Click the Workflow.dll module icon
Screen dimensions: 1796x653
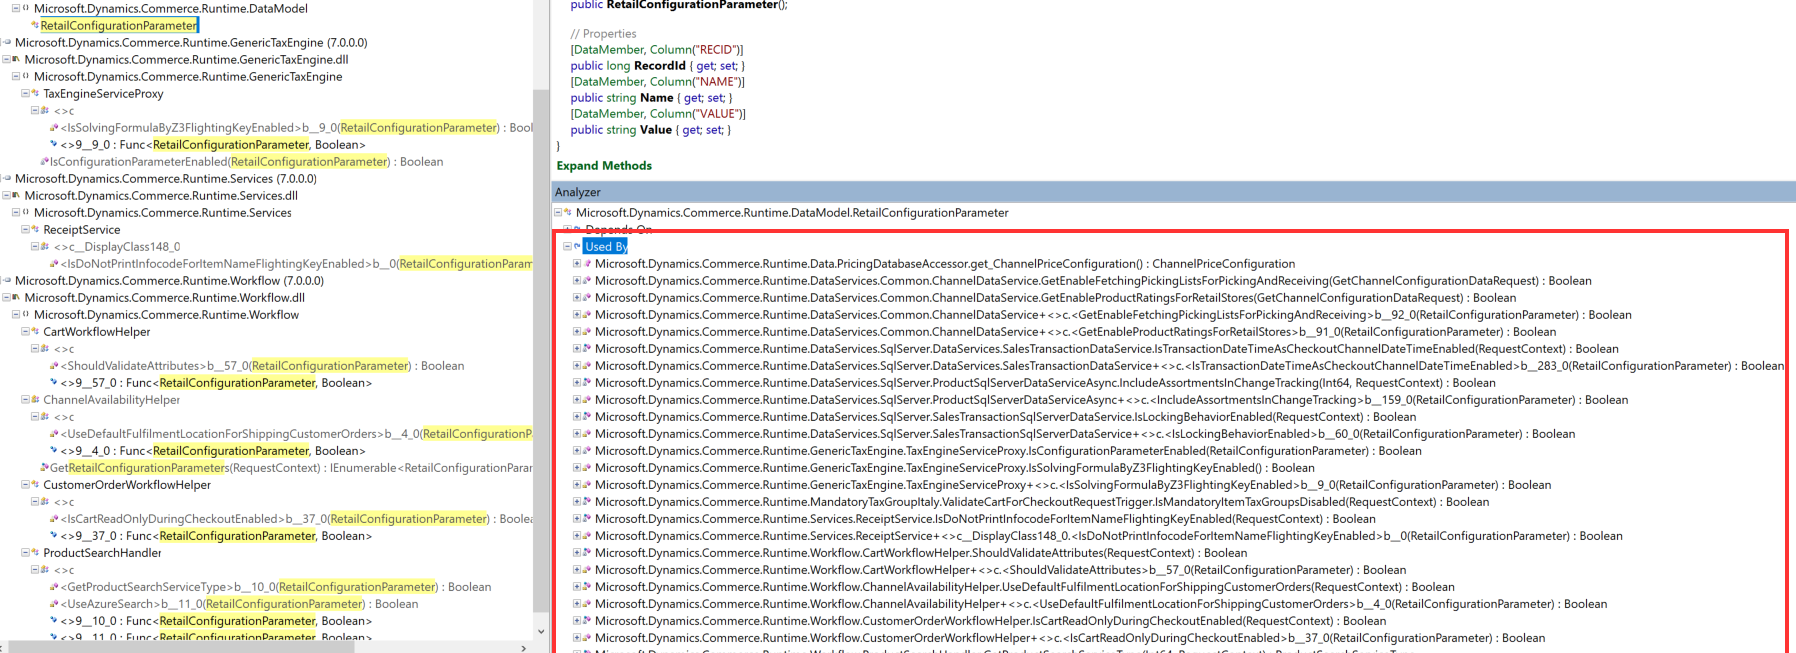click(x=17, y=297)
